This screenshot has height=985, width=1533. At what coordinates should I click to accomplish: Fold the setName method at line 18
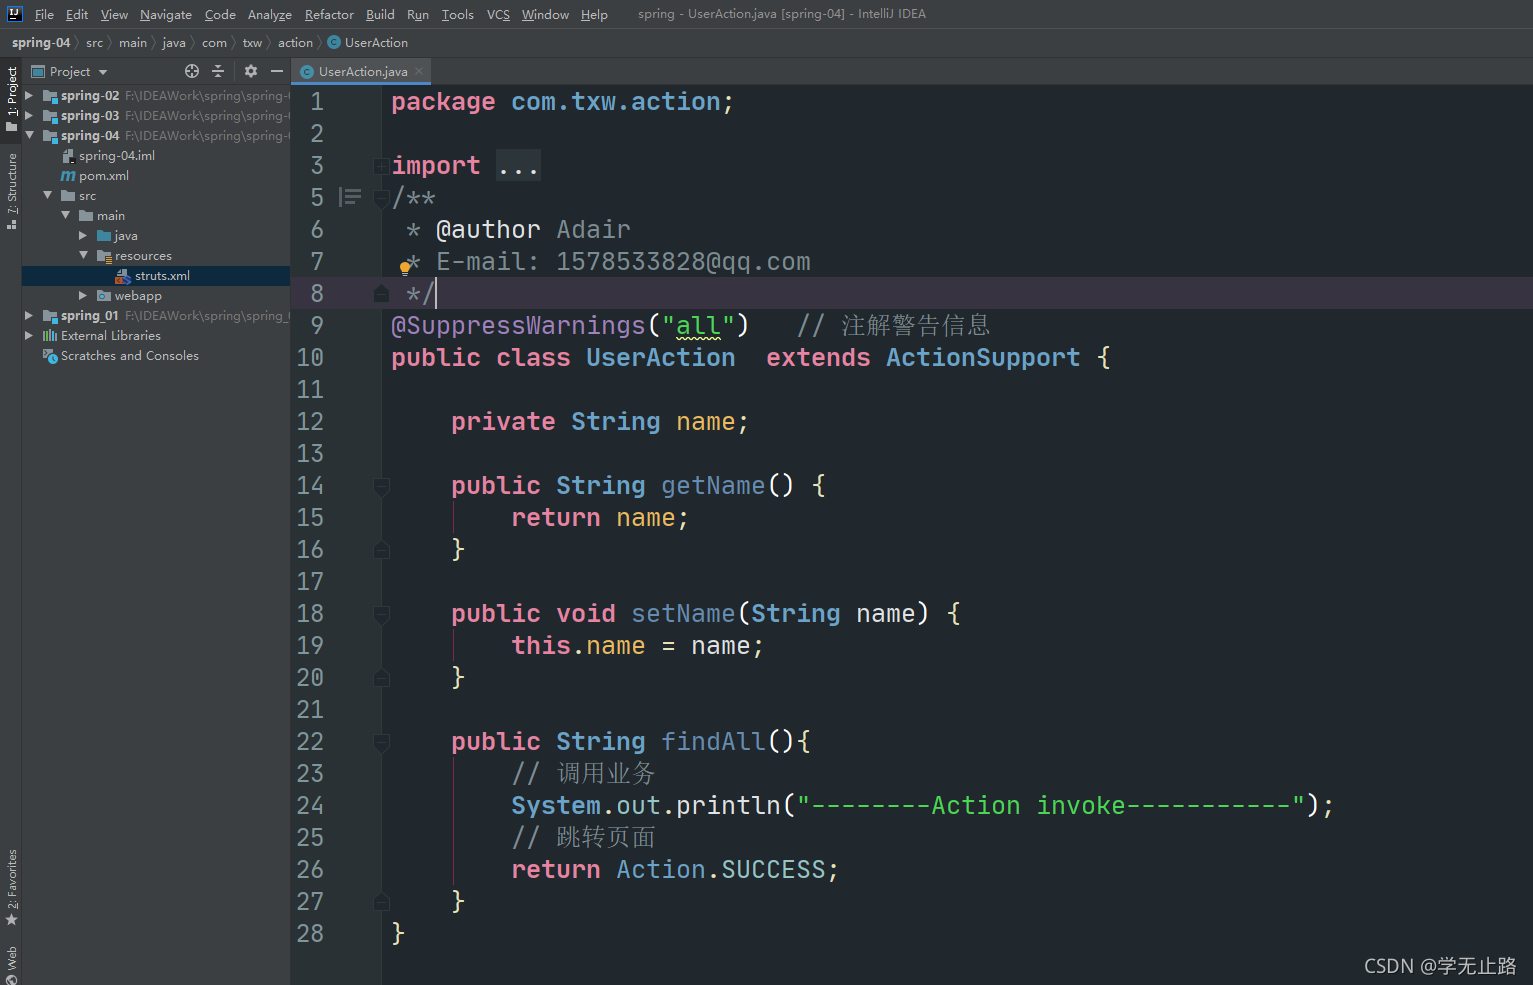[x=381, y=614]
